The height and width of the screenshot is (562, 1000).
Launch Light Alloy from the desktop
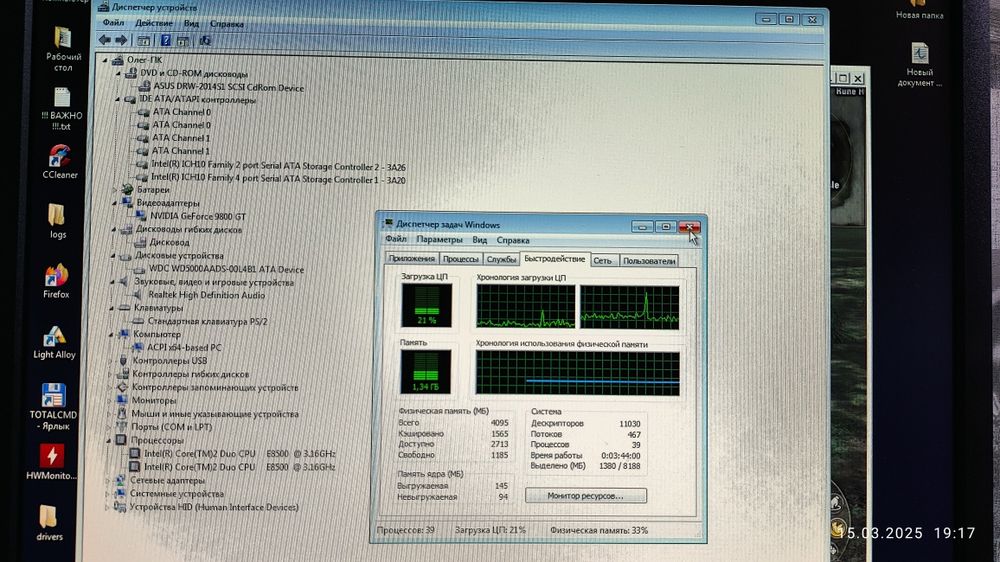(x=54, y=343)
